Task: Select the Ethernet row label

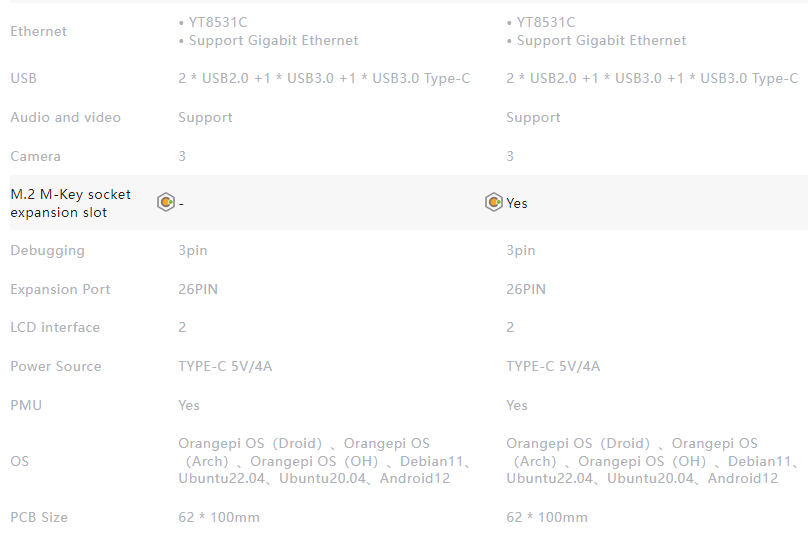Action: click(39, 31)
